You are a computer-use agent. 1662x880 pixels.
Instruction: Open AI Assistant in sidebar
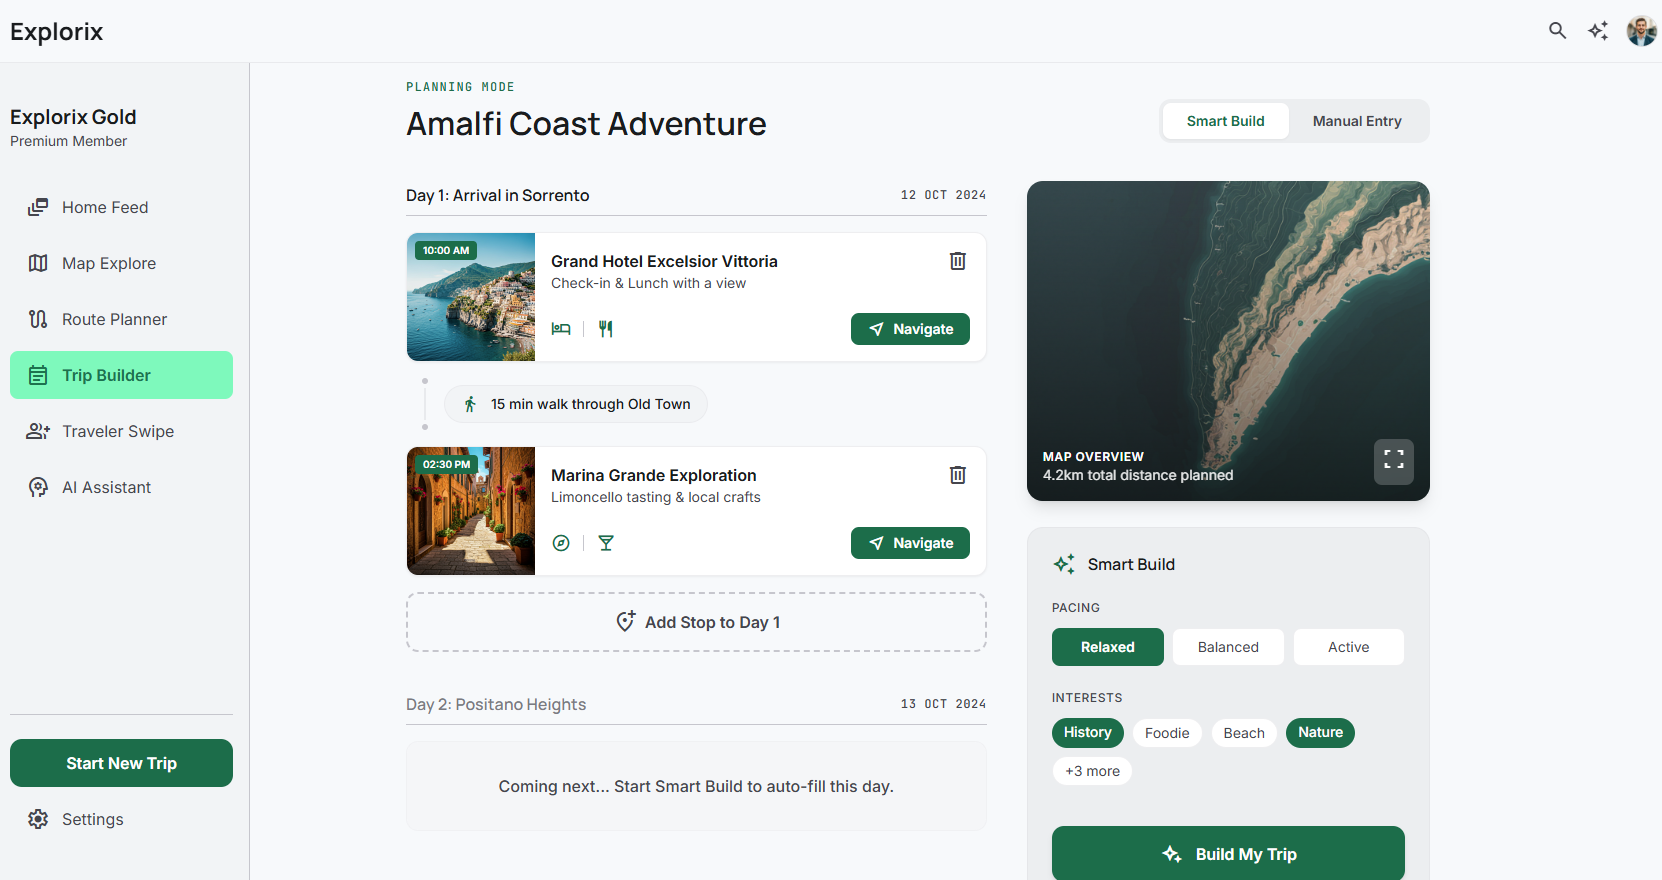pos(121,487)
